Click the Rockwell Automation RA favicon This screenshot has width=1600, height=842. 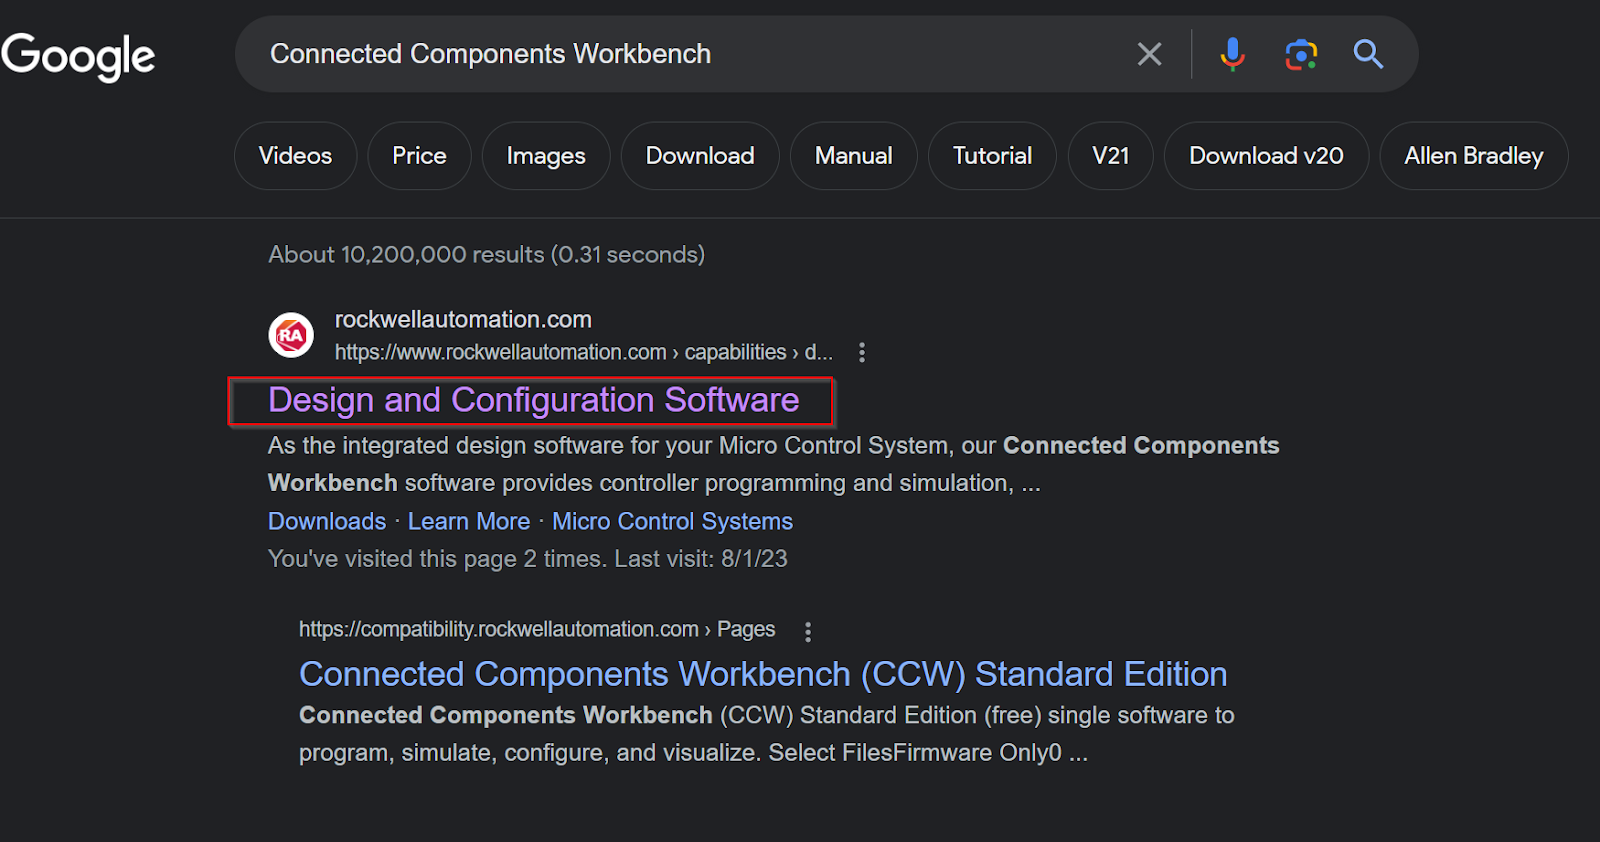pyautogui.click(x=291, y=335)
